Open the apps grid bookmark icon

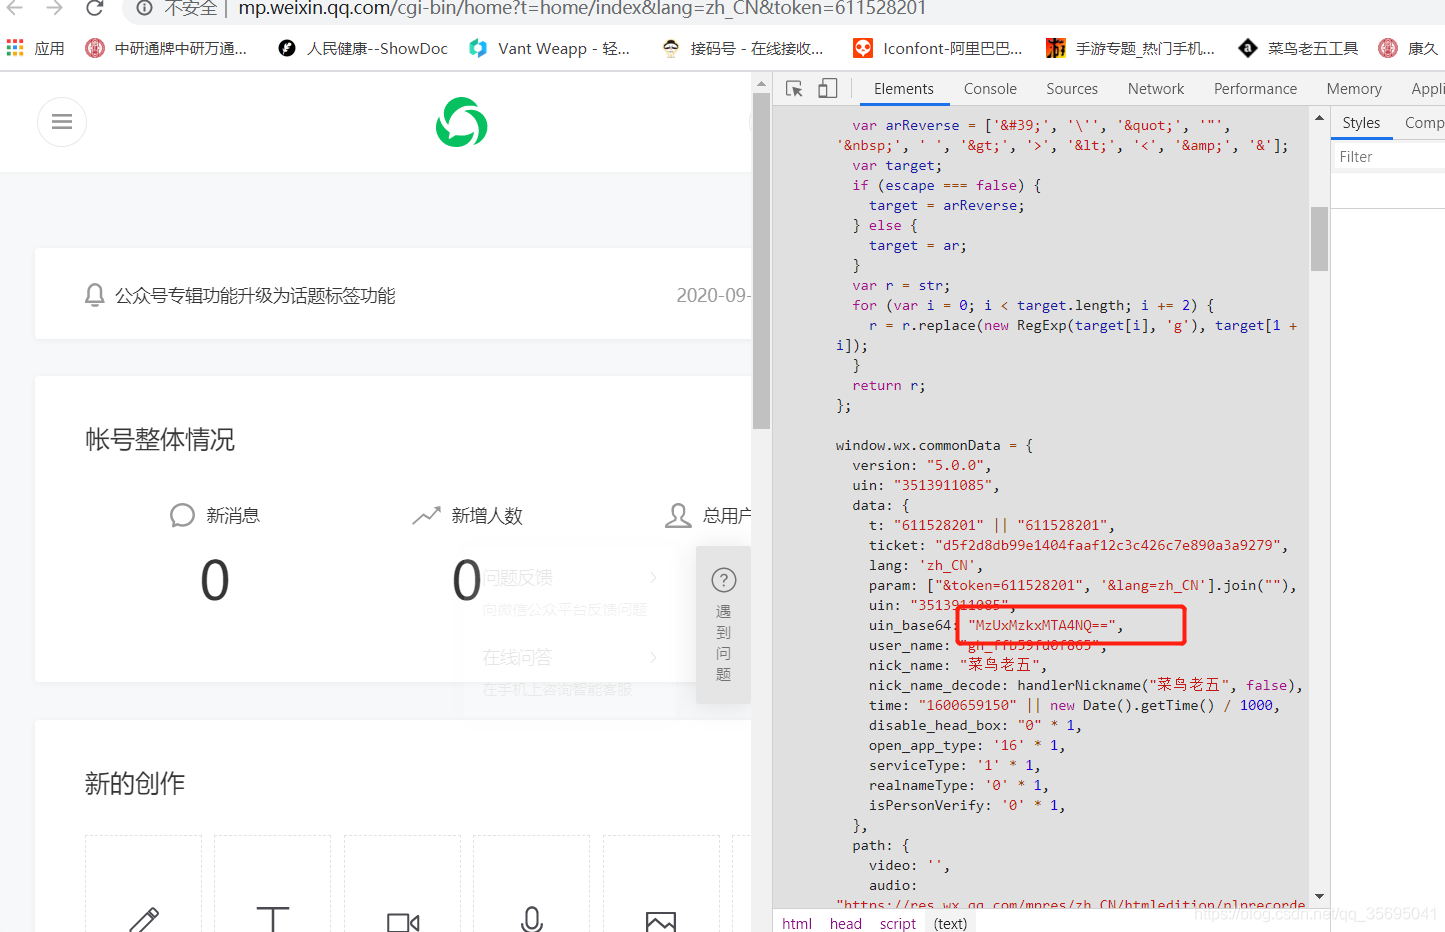[15, 48]
